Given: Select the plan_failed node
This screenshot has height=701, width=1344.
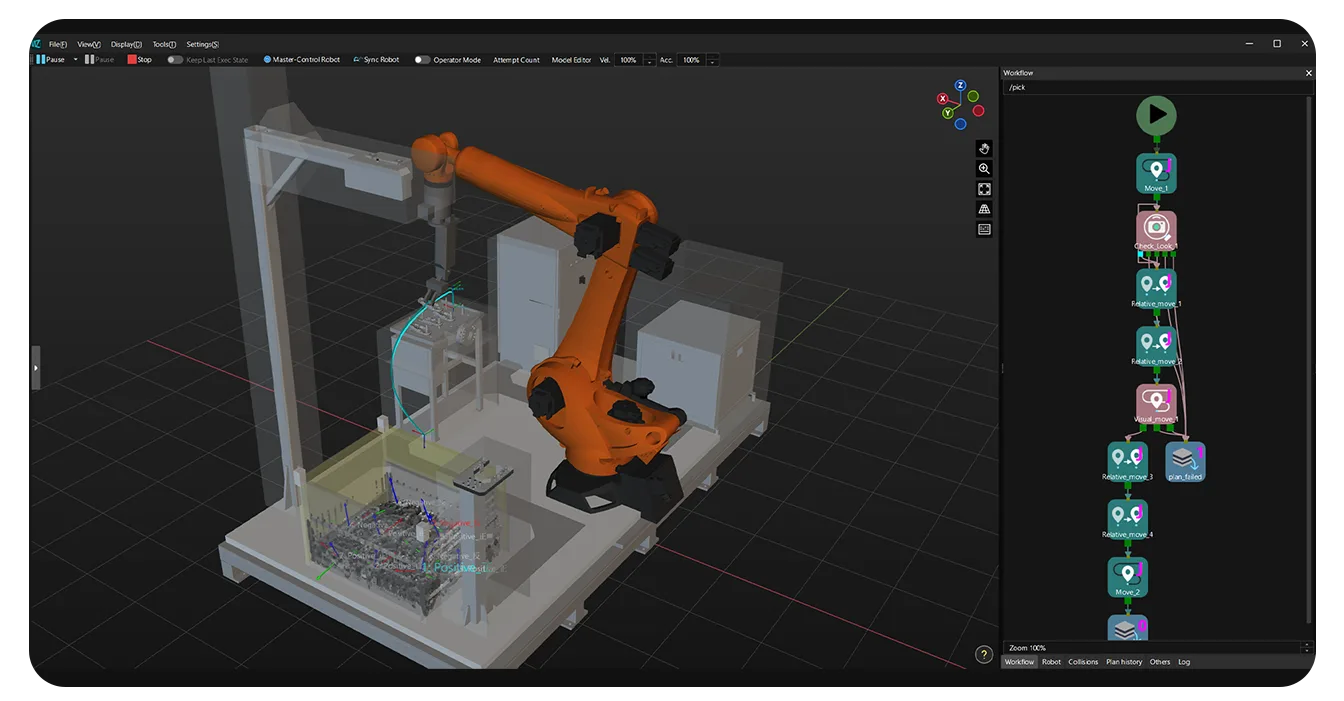Looking at the screenshot, I should [x=1185, y=461].
